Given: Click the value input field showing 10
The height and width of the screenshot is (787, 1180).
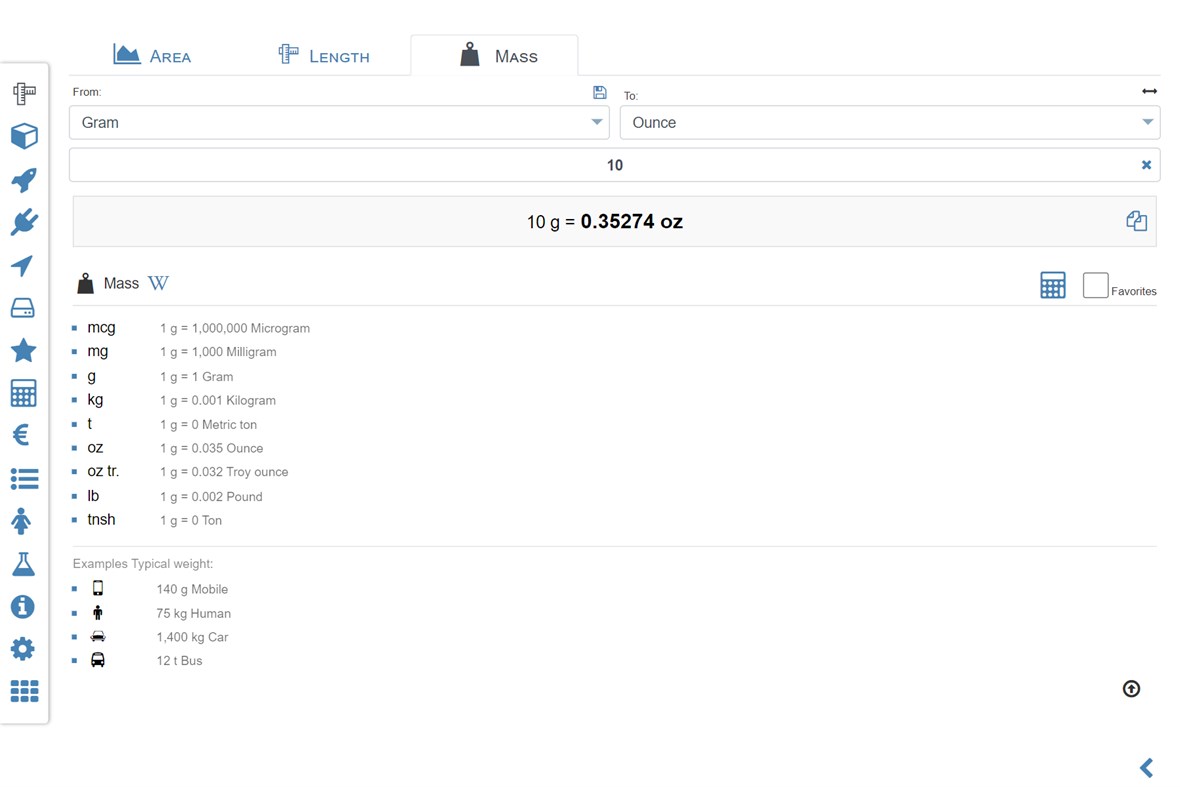Looking at the screenshot, I should click(614, 165).
